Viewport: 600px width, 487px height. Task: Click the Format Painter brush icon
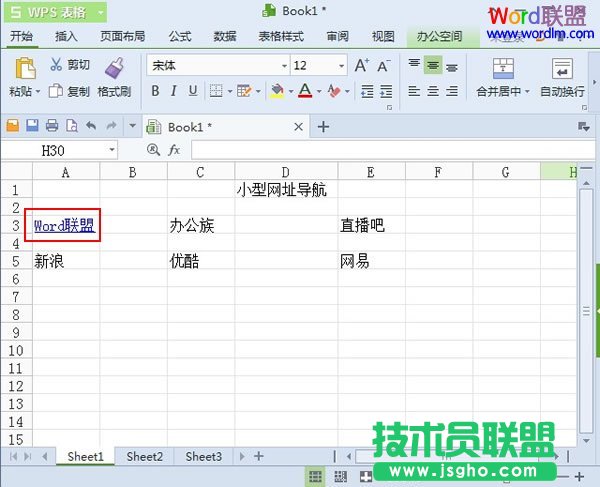pos(113,68)
